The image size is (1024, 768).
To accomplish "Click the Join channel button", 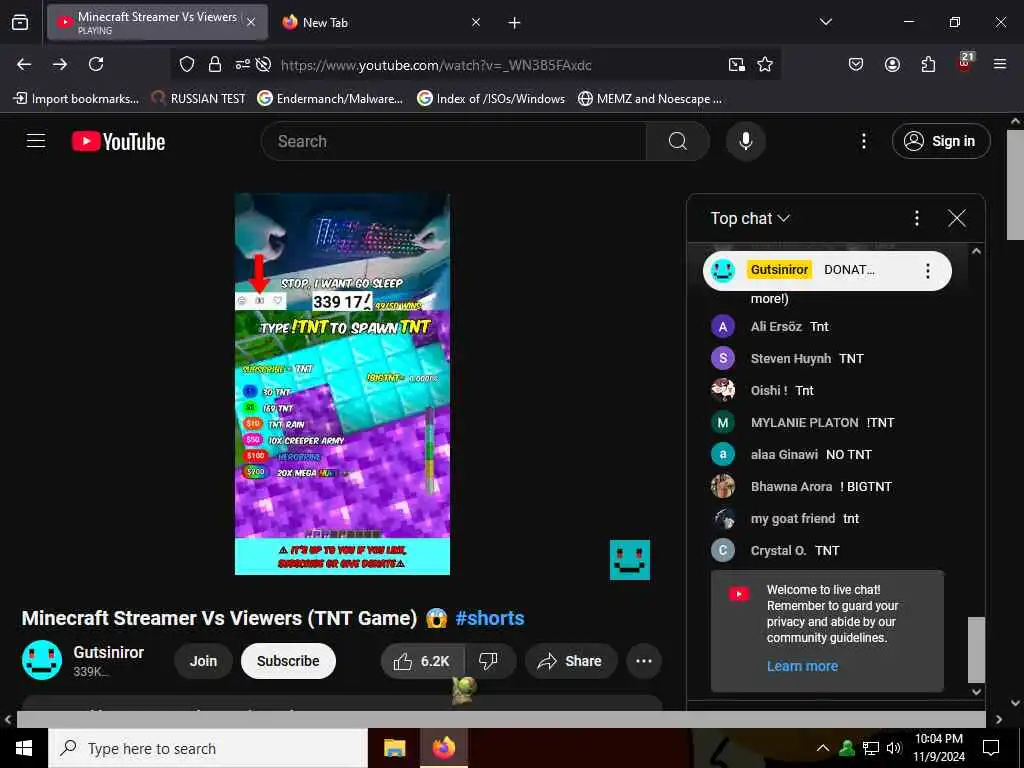I will (203, 661).
